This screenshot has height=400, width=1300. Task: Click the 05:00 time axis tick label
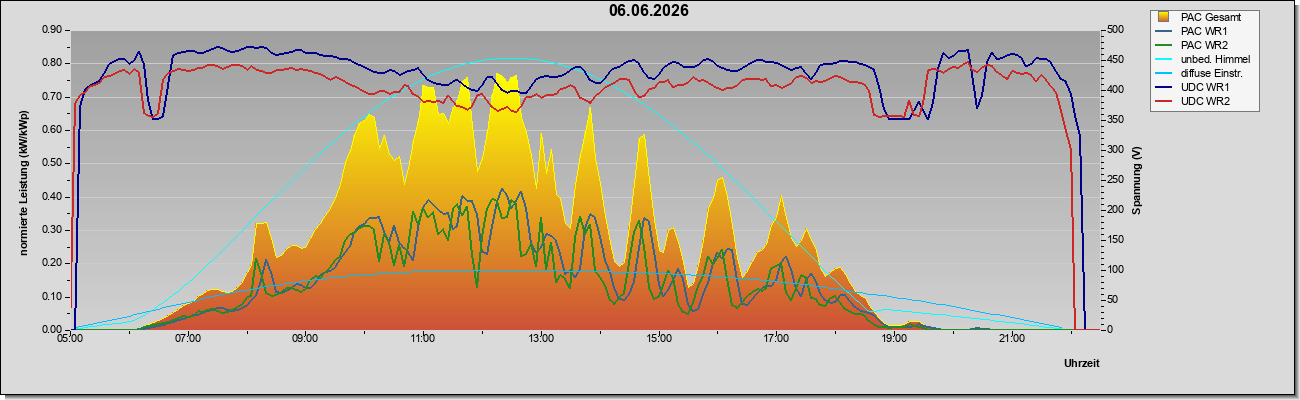[x=70, y=340]
